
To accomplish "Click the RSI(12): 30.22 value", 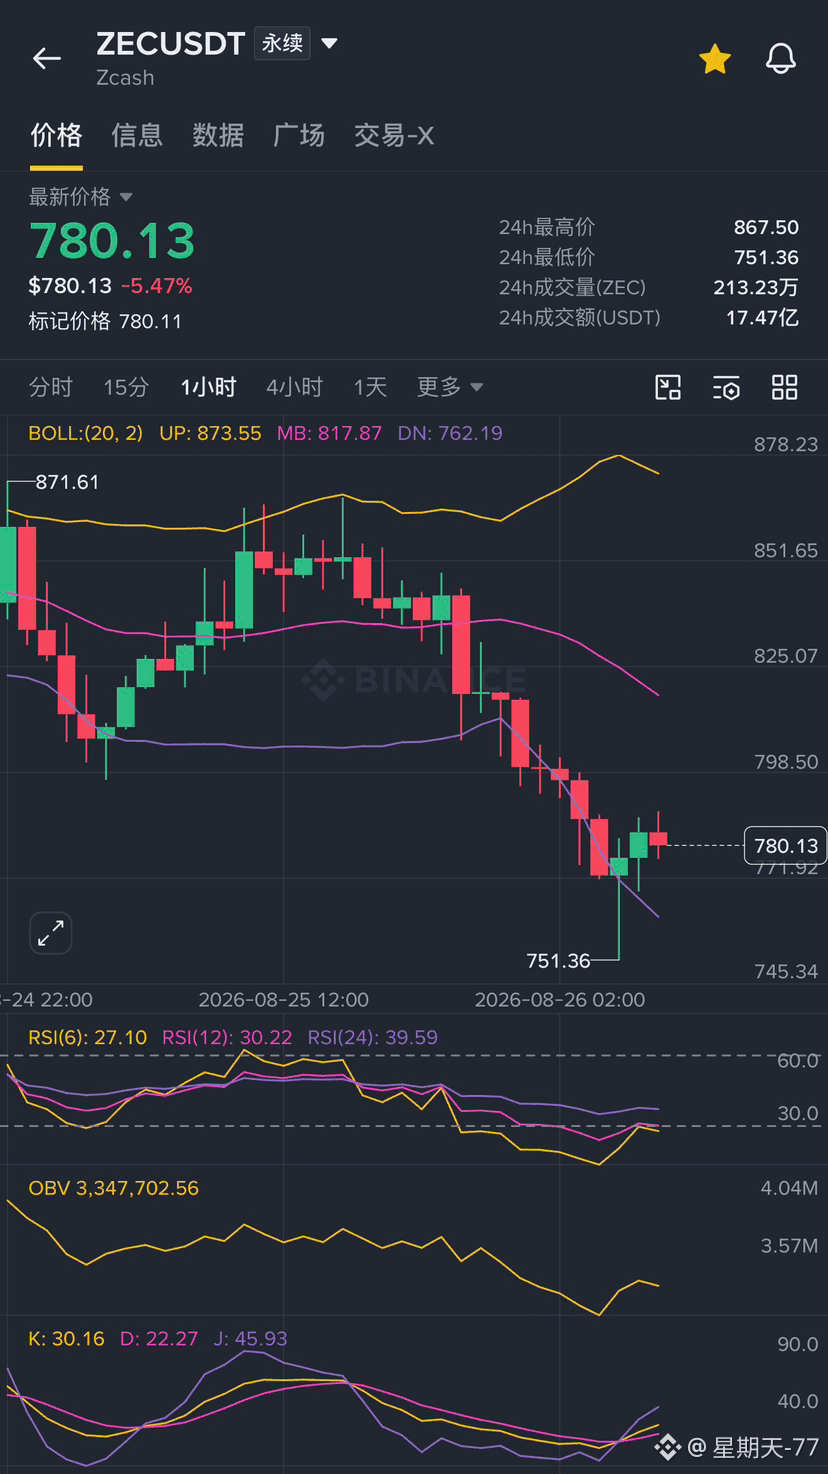I will [x=227, y=1037].
